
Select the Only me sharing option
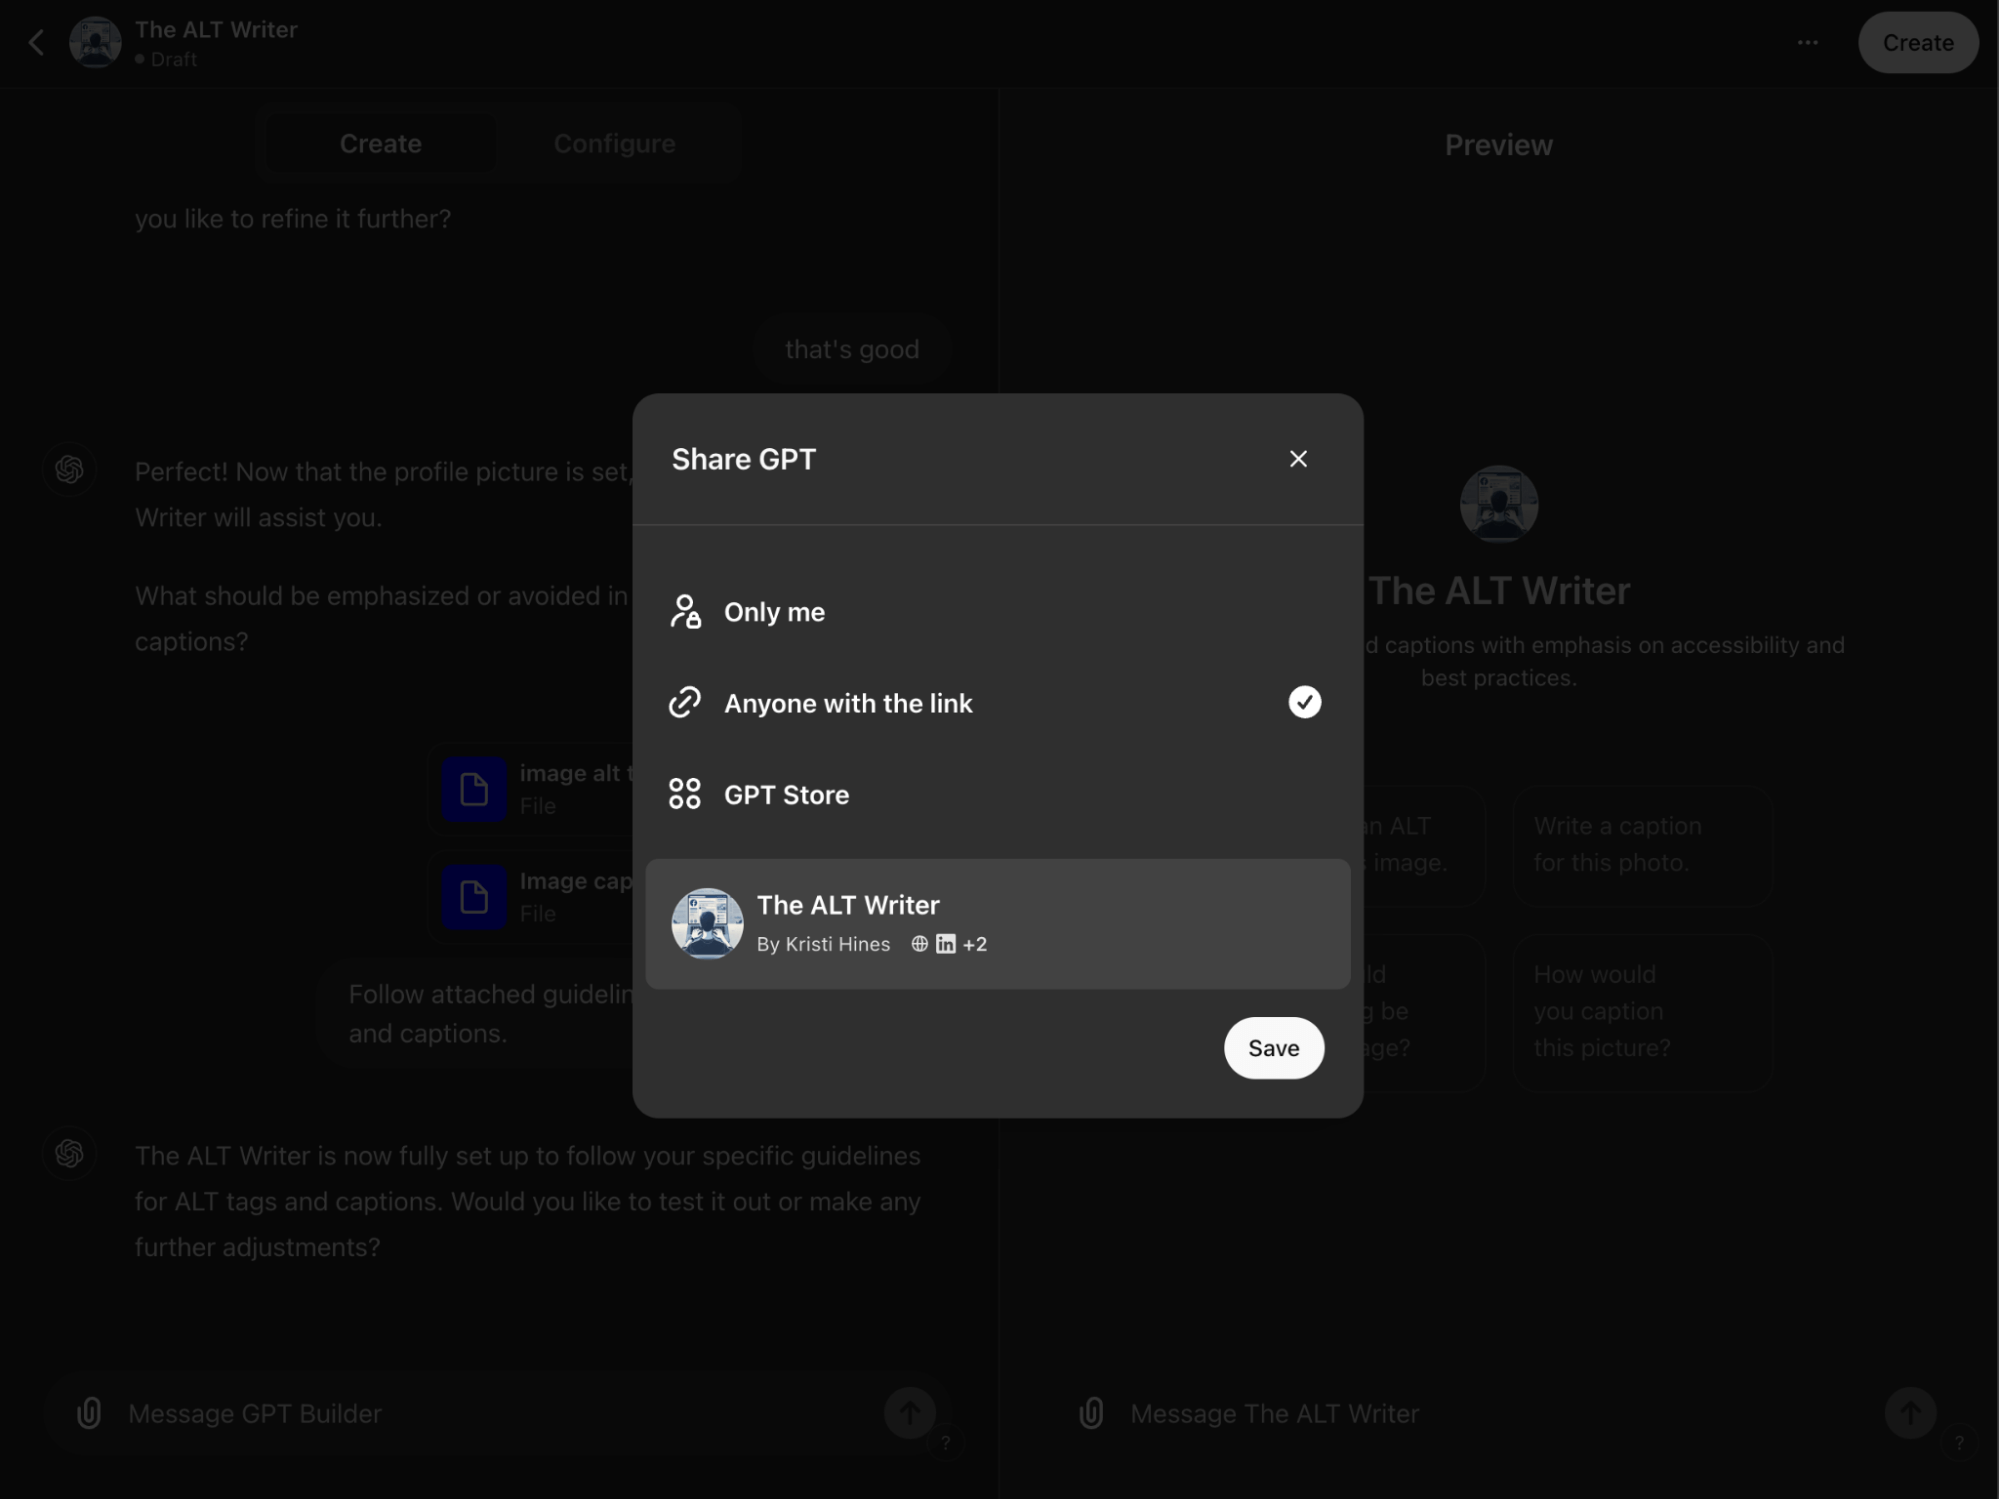click(x=997, y=612)
